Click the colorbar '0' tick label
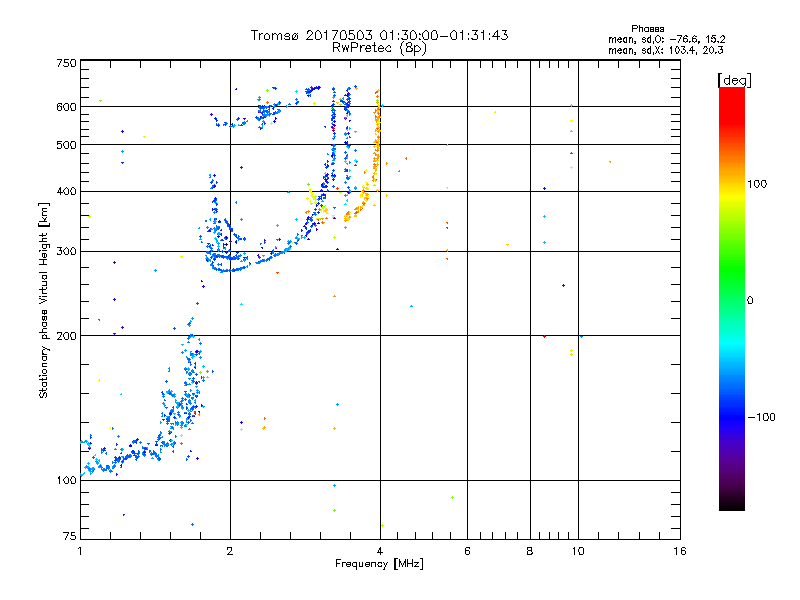 (x=750, y=301)
